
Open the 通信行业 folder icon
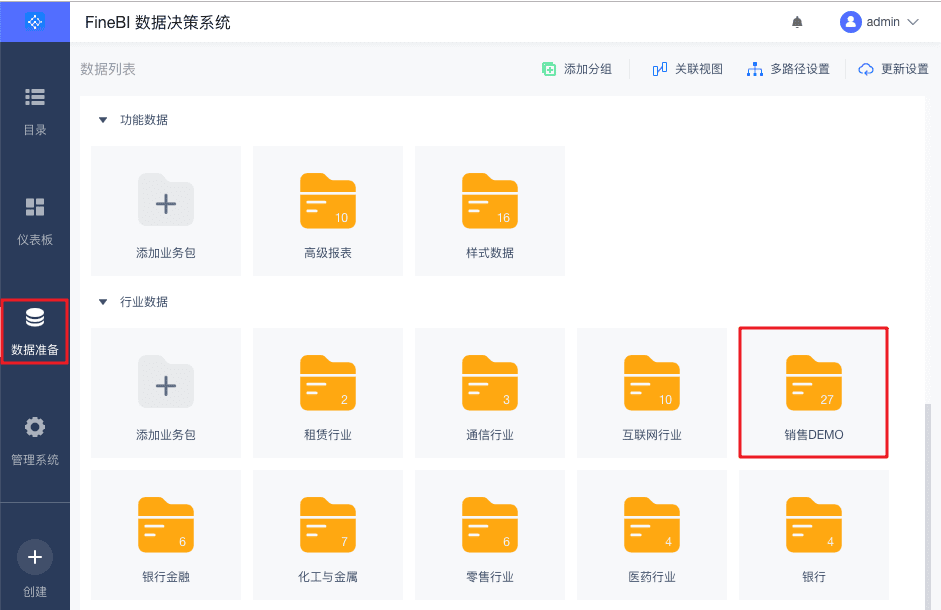[x=490, y=382]
